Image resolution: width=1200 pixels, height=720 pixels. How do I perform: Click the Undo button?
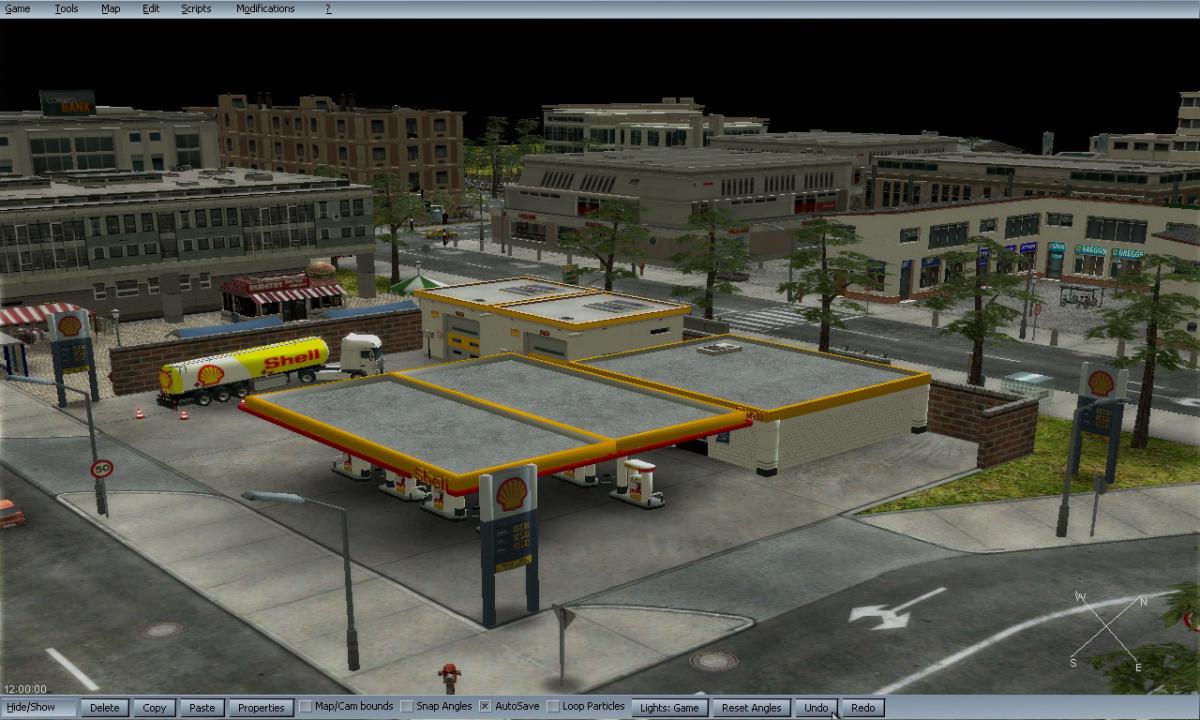(817, 708)
